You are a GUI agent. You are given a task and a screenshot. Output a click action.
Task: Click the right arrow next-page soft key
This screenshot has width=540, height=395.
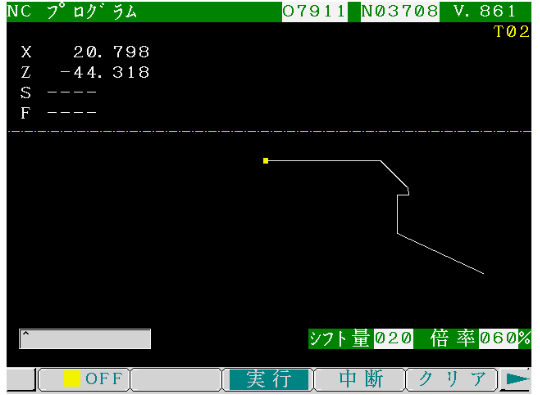click(x=517, y=379)
